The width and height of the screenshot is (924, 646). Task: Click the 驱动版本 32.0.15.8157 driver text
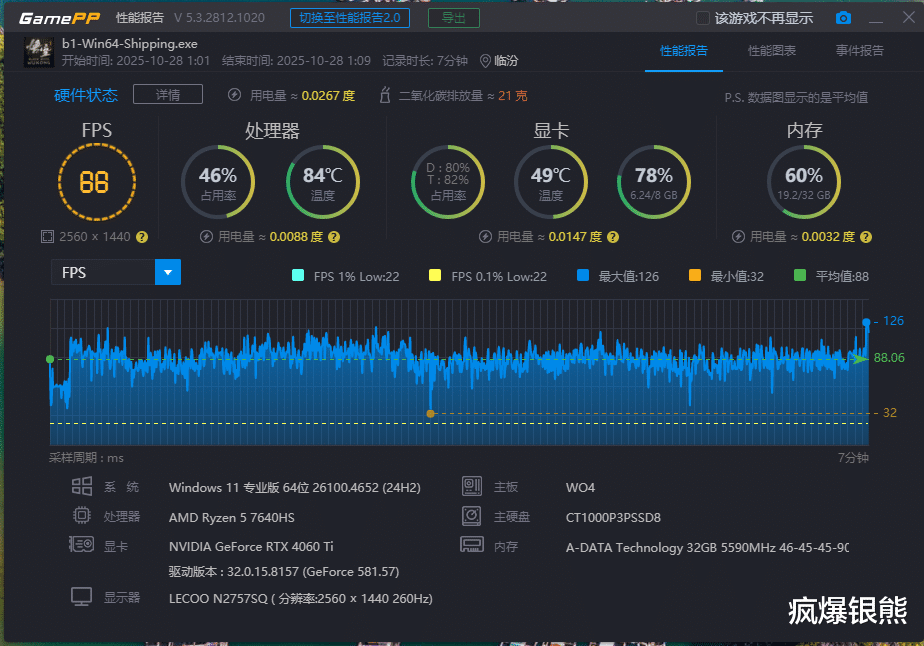pos(284,572)
